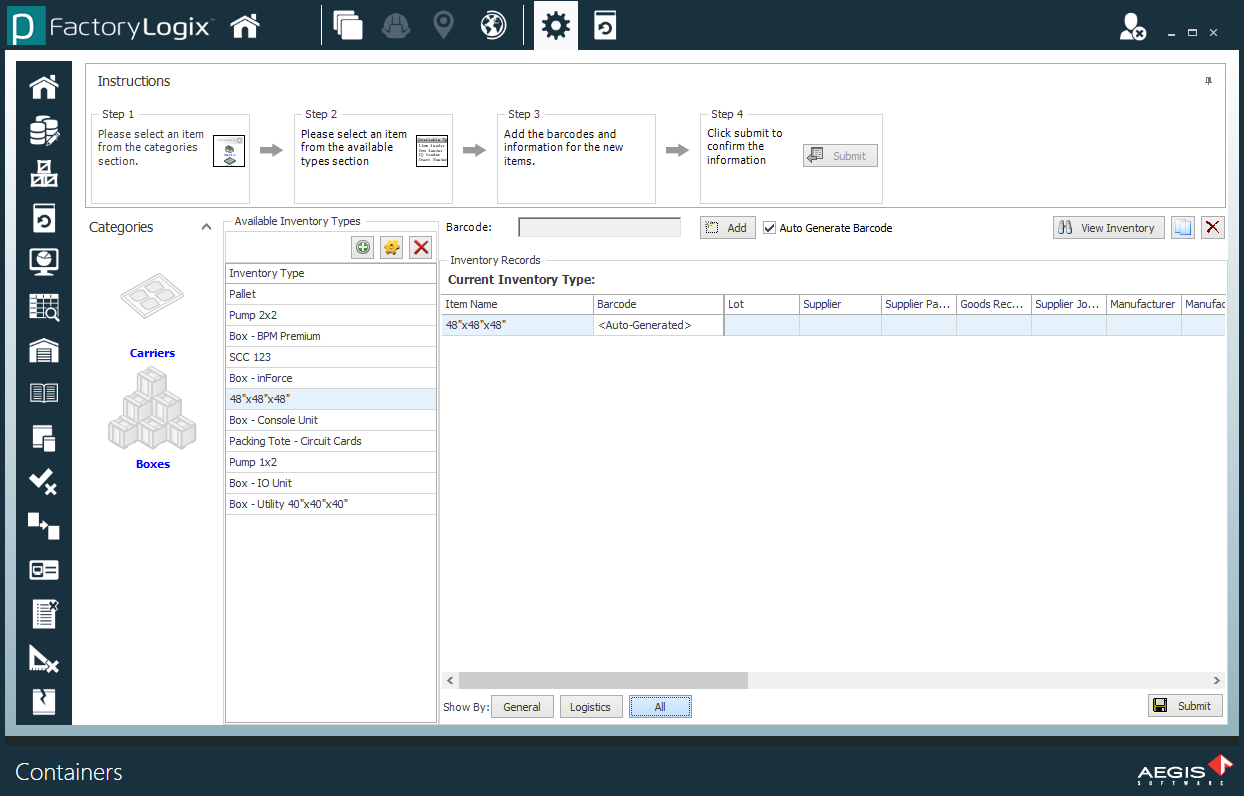The width and height of the screenshot is (1244, 796).
Task: Click the red X delete inventory type icon
Action: 421,248
